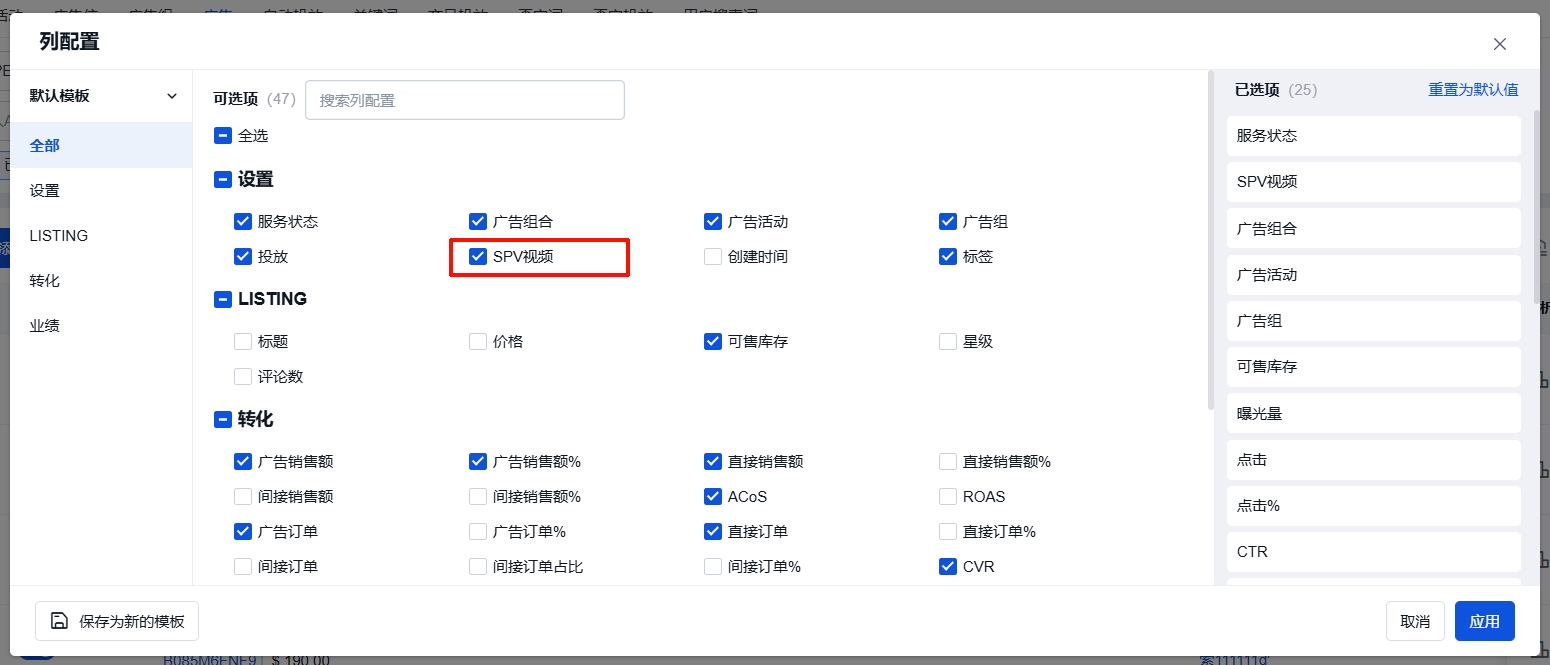Collapse the 转化 section minus icon
This screenshot has height=665, width=1550.
coord(223,420)
